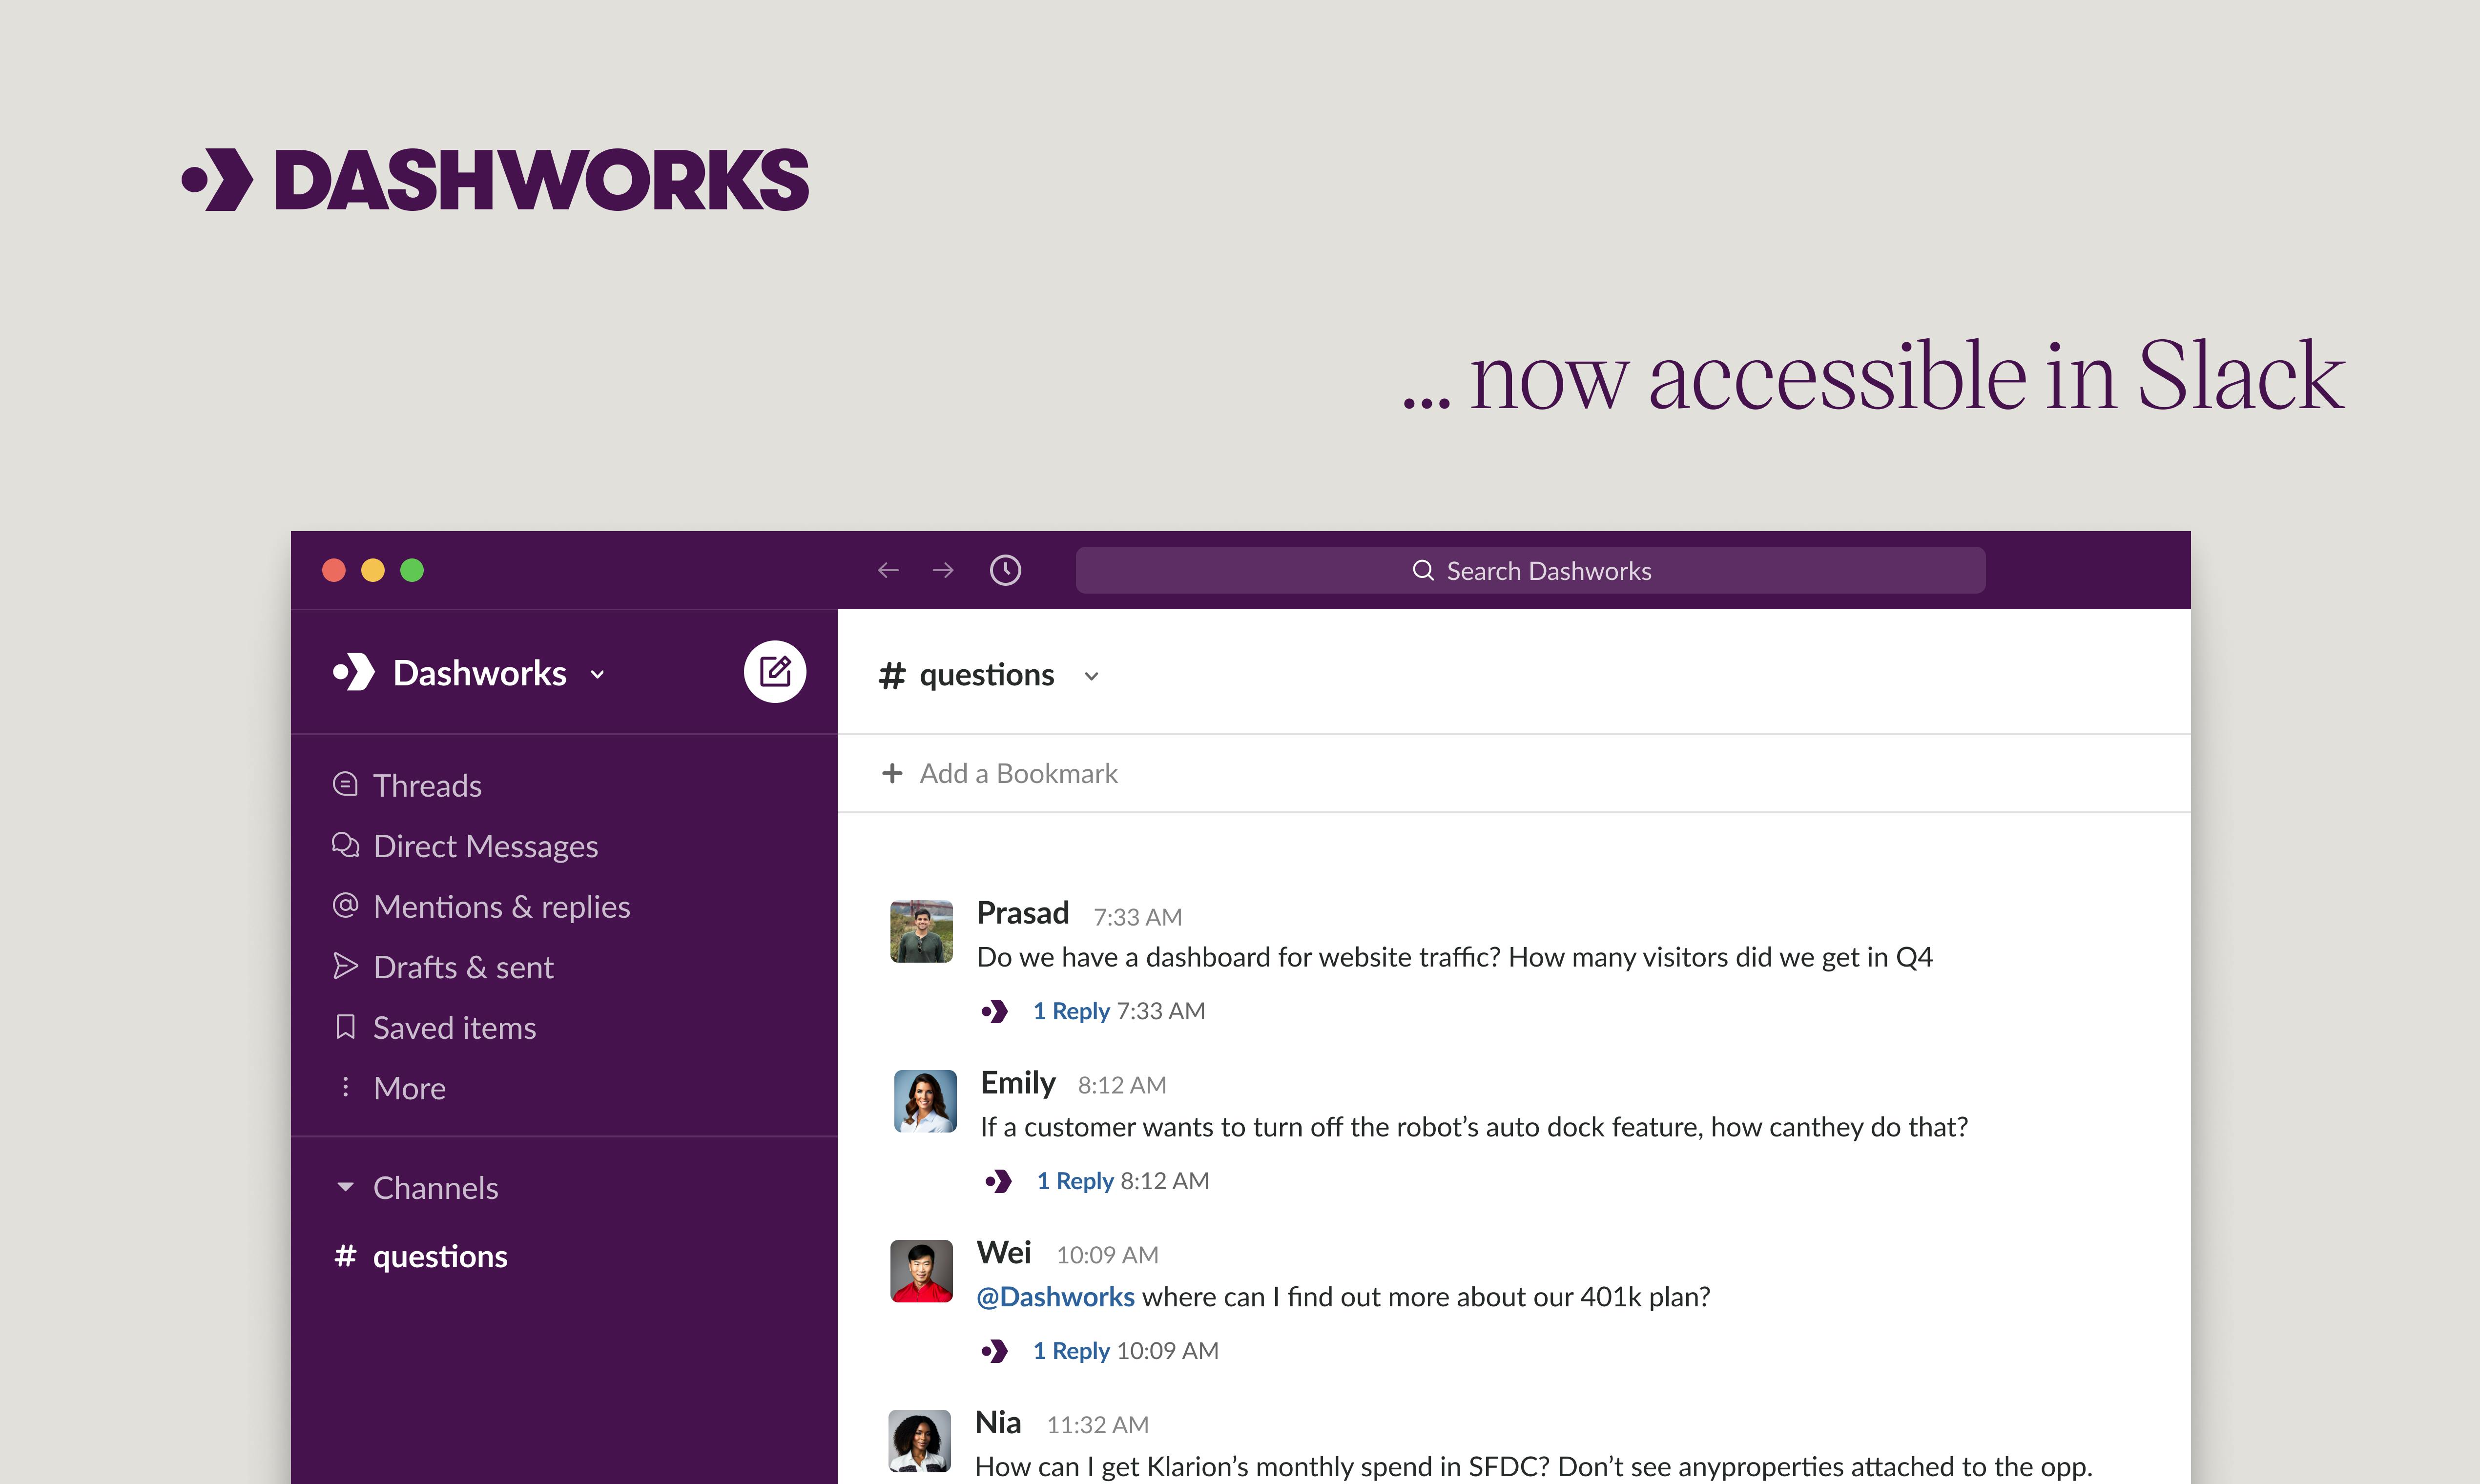Click the compose new message icon
The height and width of the screenshot is (1484, 2480).
pos(775,672)
